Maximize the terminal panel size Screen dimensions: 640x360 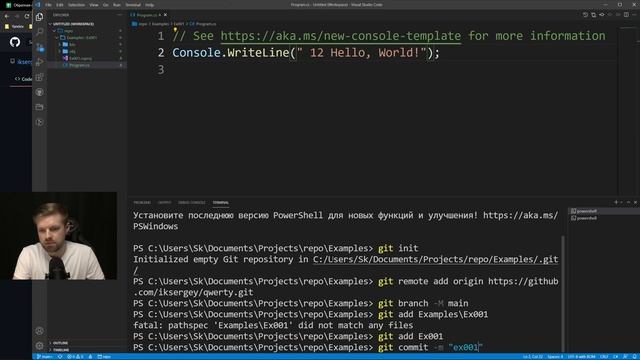pos(629,202)
